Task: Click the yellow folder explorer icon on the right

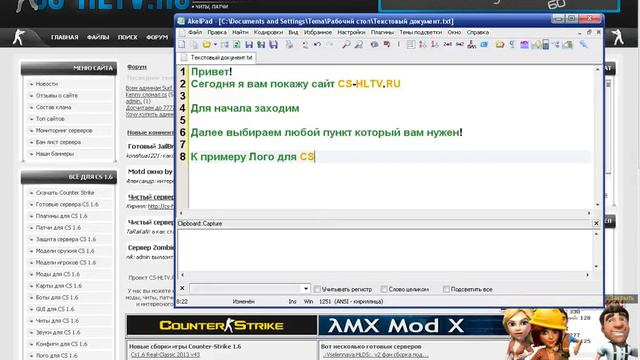Action: [500, 44]
